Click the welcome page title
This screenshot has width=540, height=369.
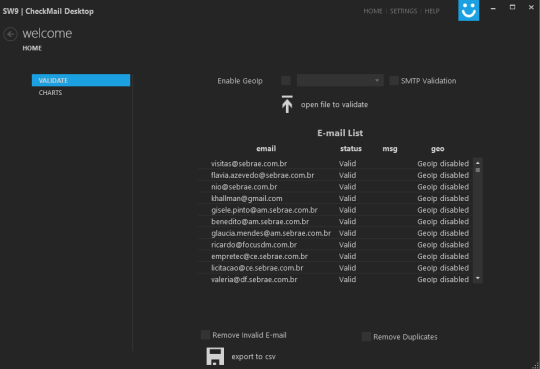(x=47, y=33)
